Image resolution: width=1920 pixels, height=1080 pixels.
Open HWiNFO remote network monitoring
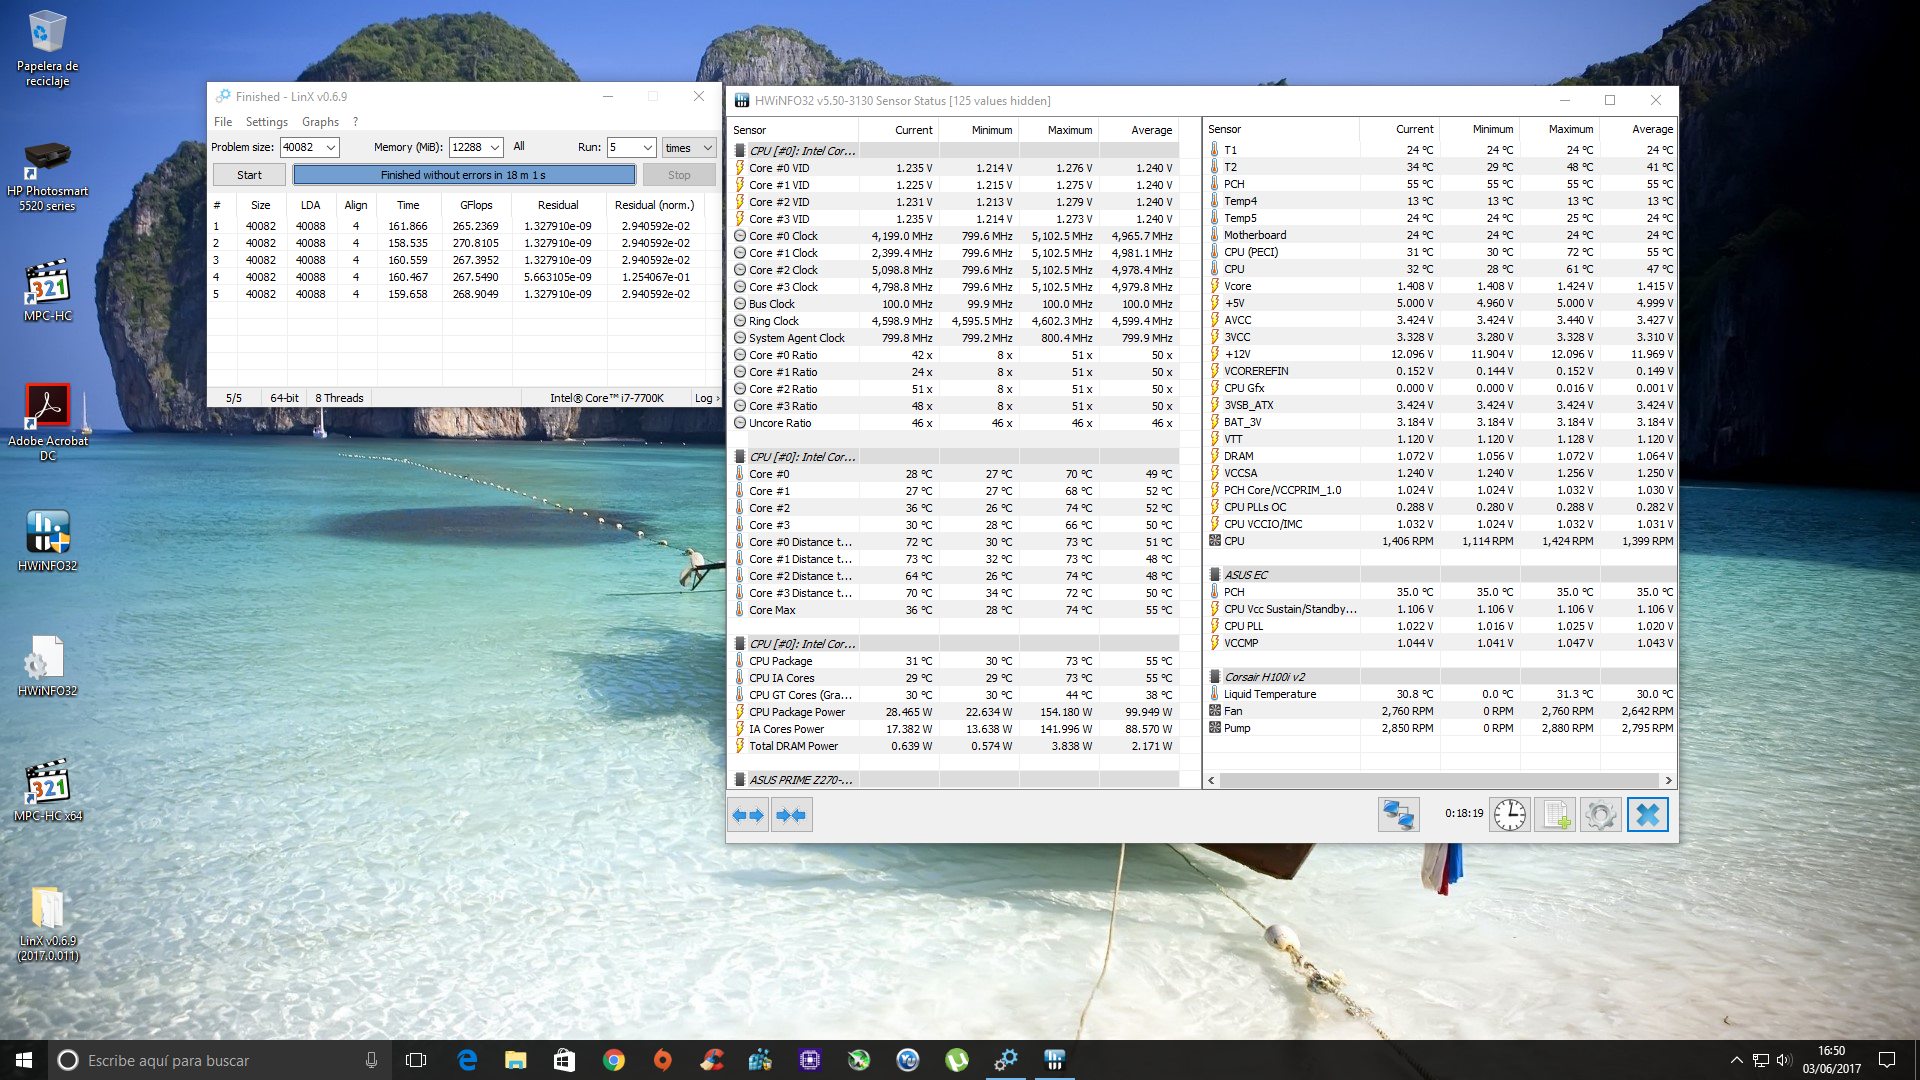(x=1398, y=815)
